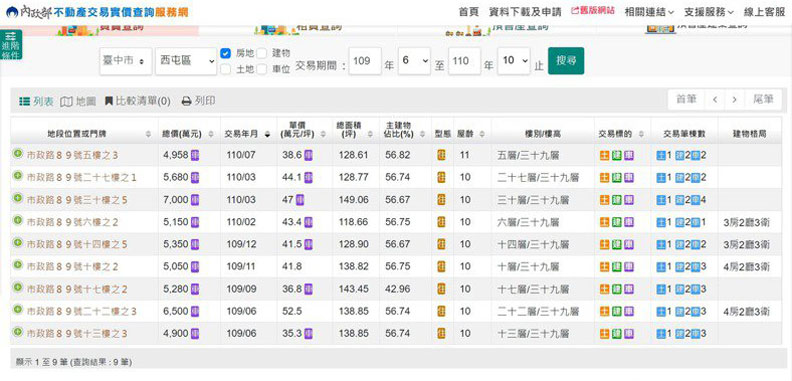Expand row 市政路89號十四樓之5 green plus icon
Screen dimensions: 792x381
tap(18, 243)
